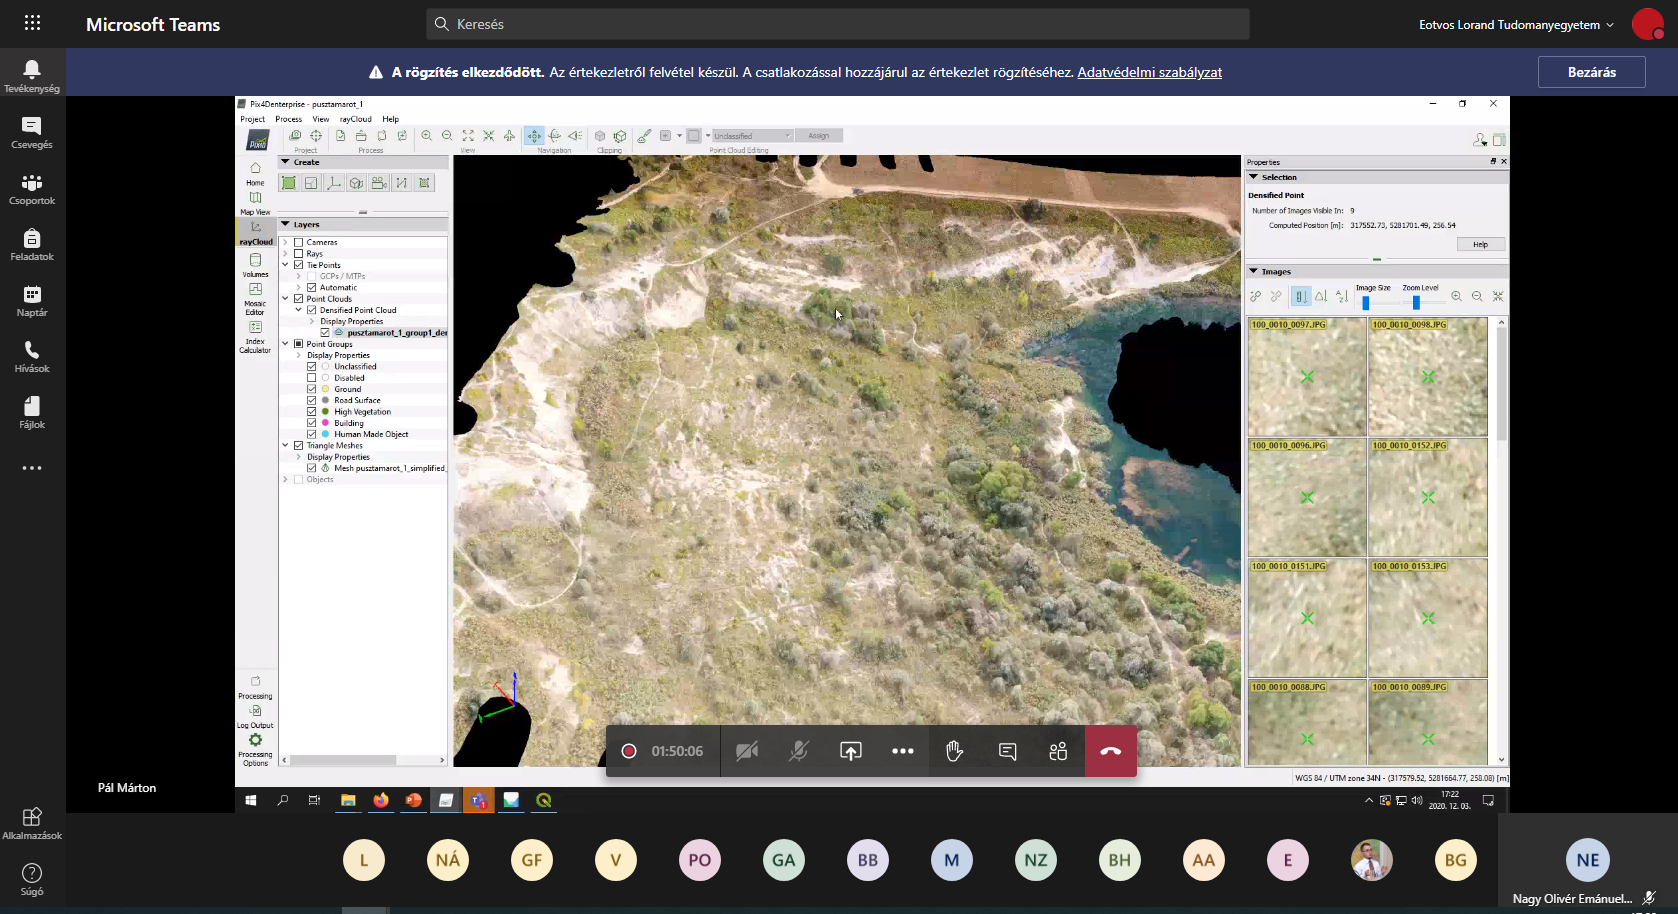Collapse the Triangle Meshes tree node

point(285,445)
